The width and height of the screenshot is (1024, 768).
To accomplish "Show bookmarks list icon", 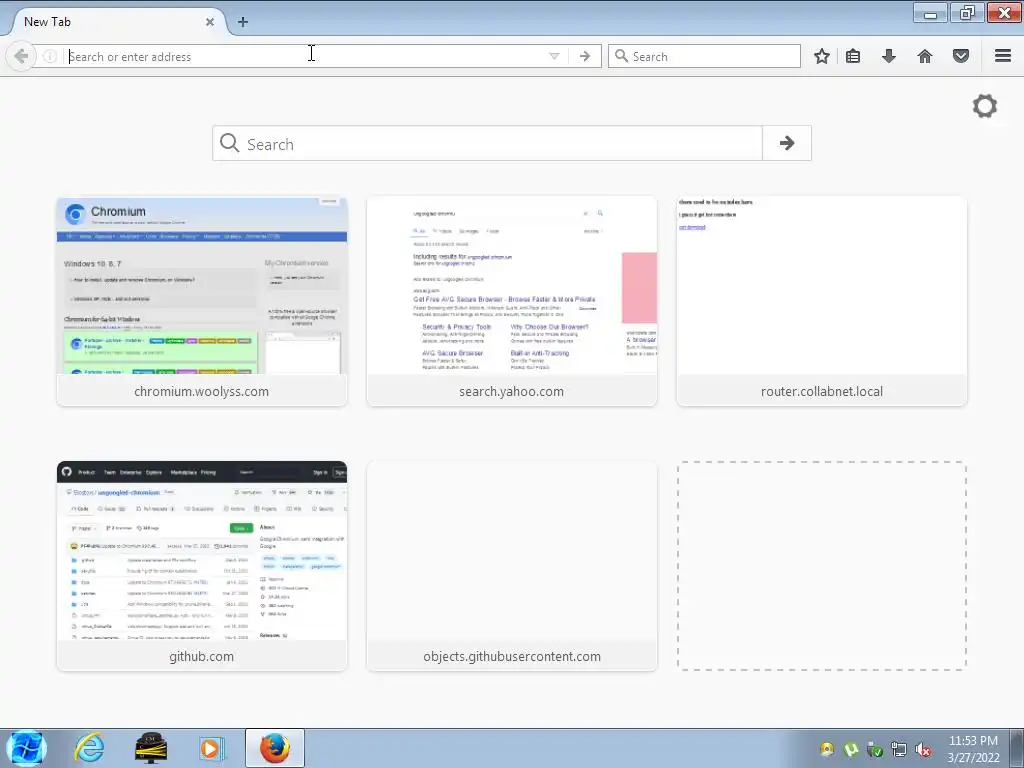I will pos(853,56).
